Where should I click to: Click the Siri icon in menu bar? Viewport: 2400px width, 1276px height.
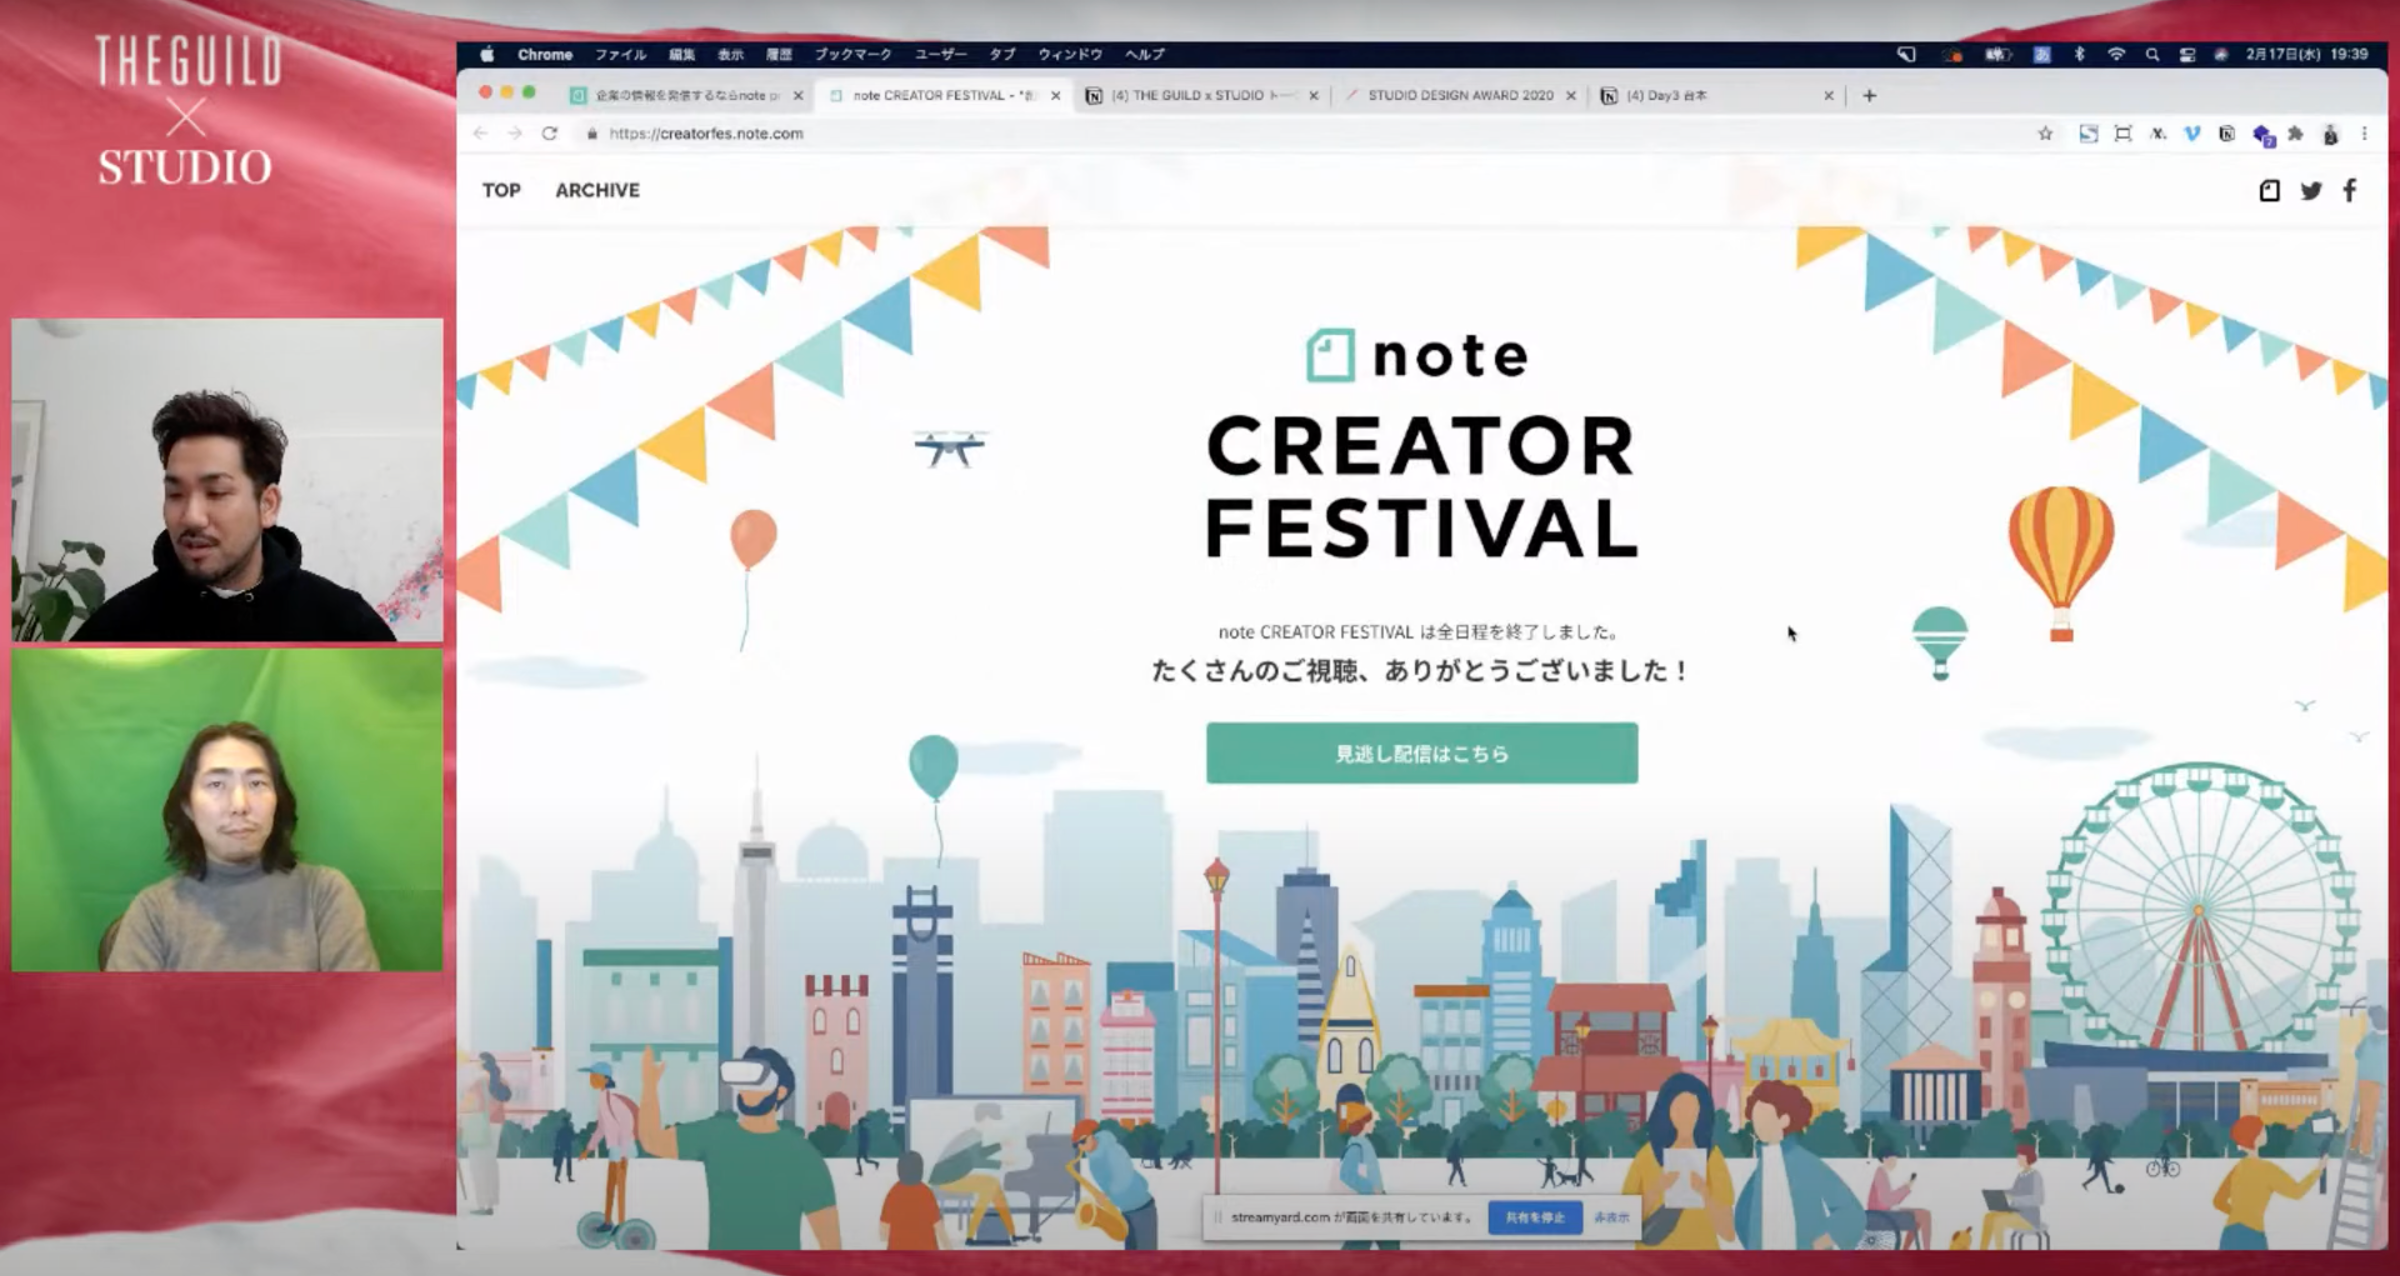pyautogui.click(x=2221, y=54)
